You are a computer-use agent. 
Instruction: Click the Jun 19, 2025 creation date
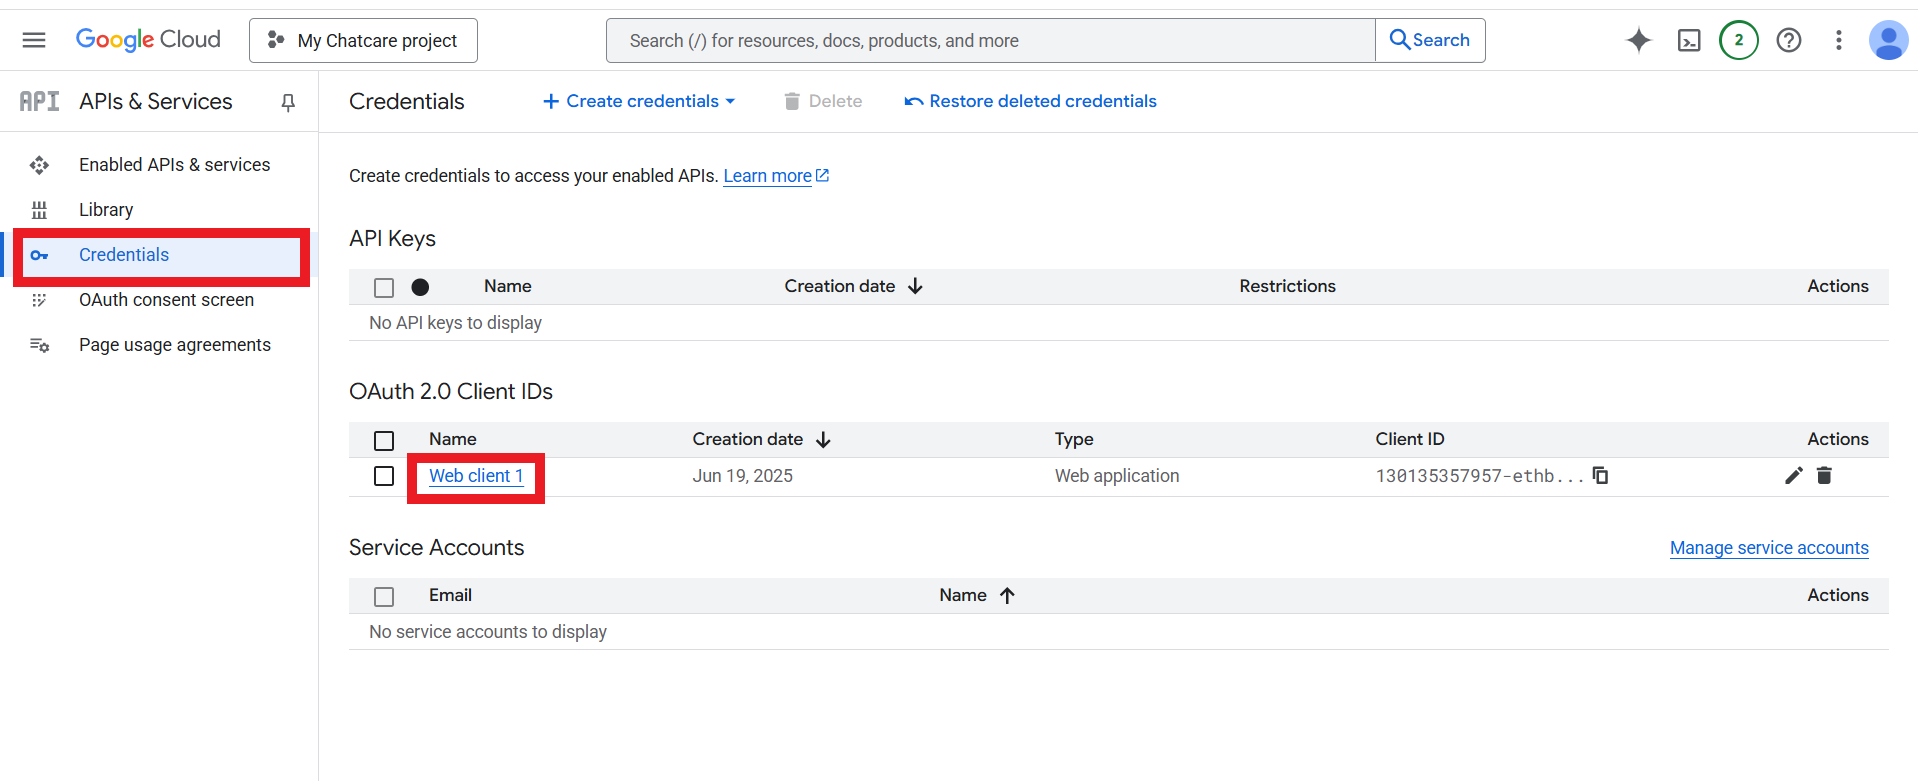743,476
